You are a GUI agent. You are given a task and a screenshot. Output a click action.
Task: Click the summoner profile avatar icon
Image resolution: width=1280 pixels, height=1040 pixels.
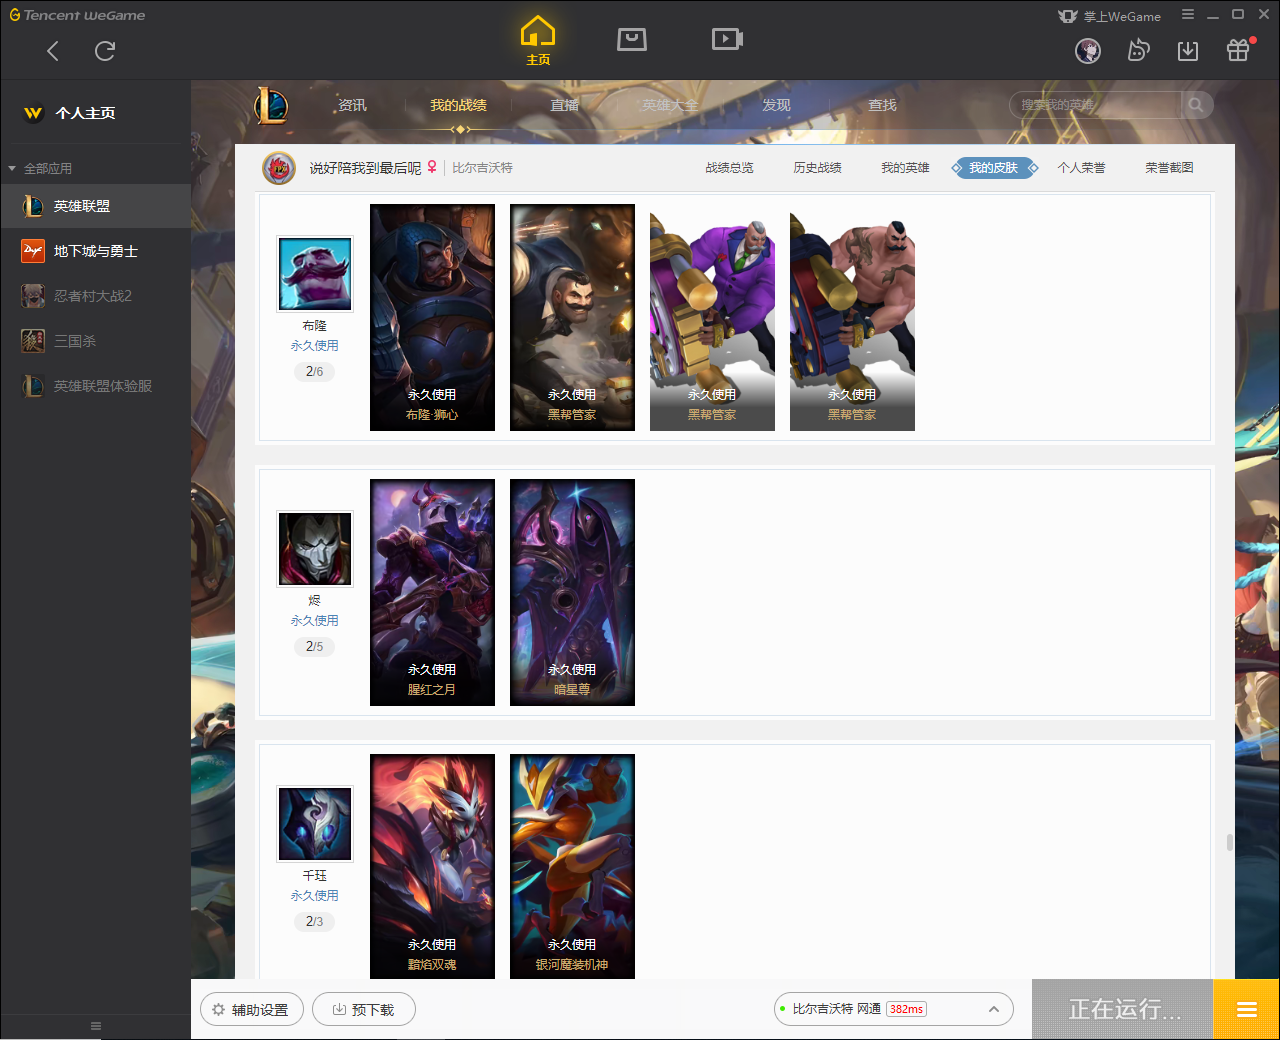coord(279,168)
